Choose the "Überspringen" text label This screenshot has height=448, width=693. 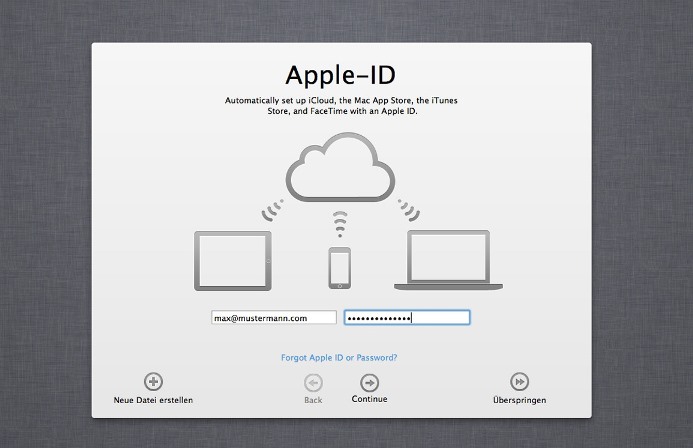[519, 400]
